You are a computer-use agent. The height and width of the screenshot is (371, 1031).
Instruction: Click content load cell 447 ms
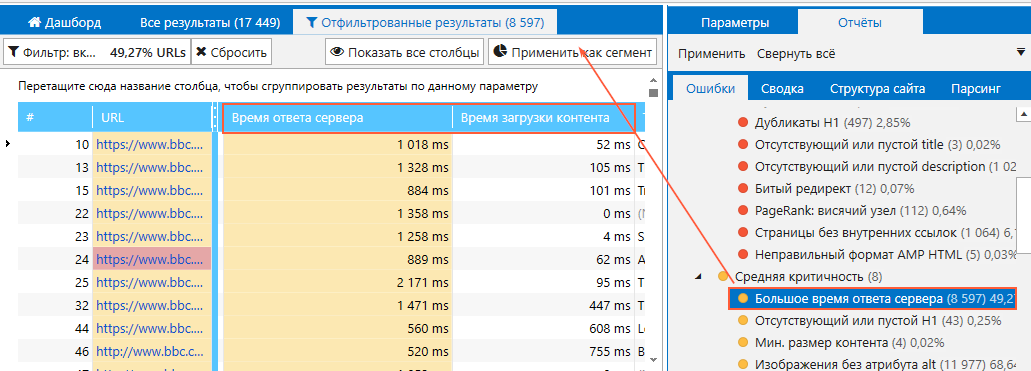[x=544, y=305]
